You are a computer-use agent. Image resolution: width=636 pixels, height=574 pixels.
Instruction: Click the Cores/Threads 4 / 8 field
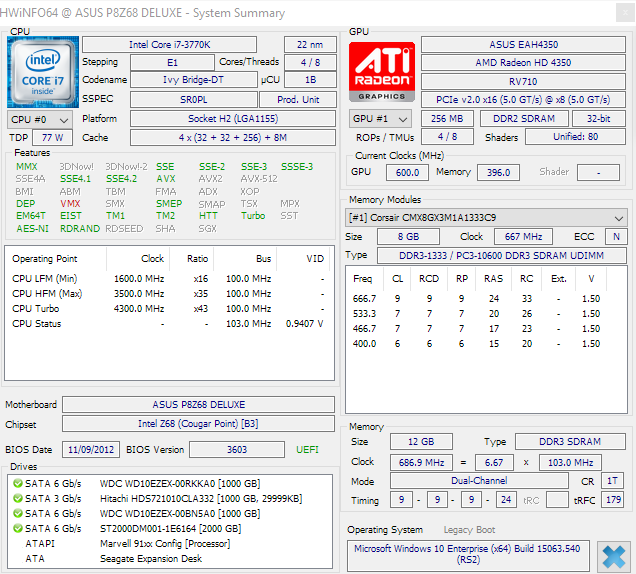click(x=310, y=62)
